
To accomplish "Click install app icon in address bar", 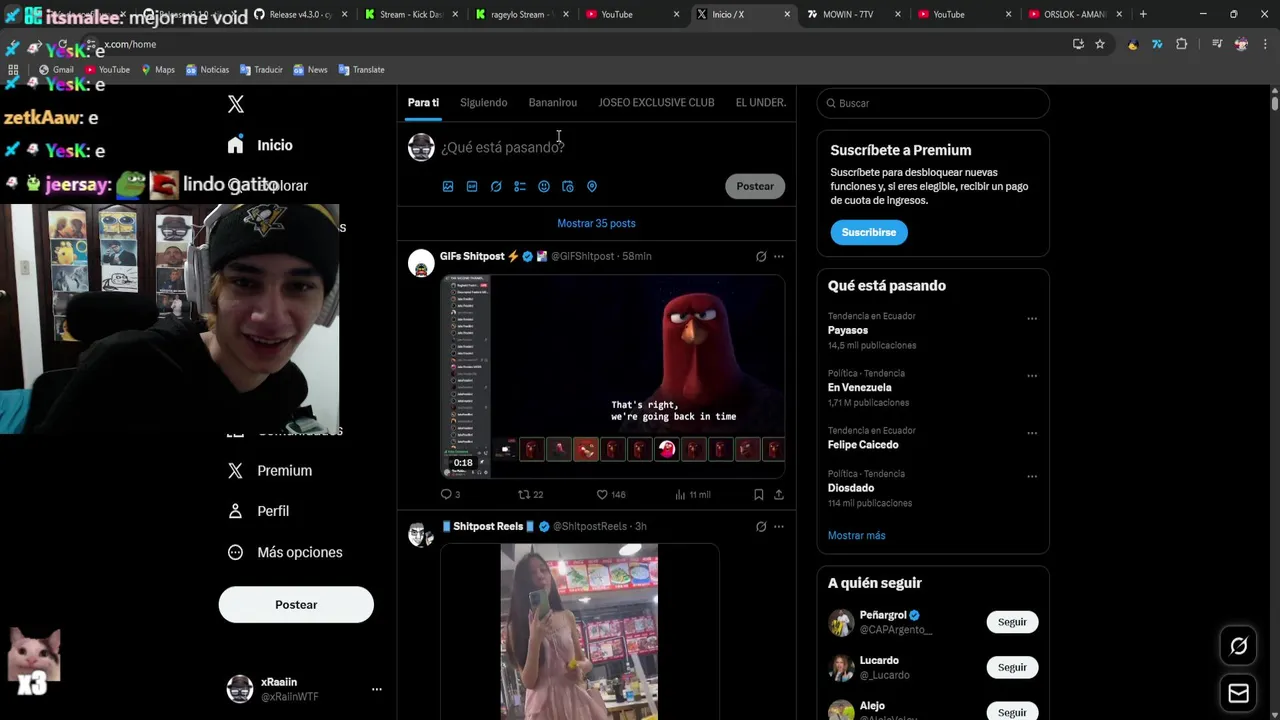I will pos(1078,44).
